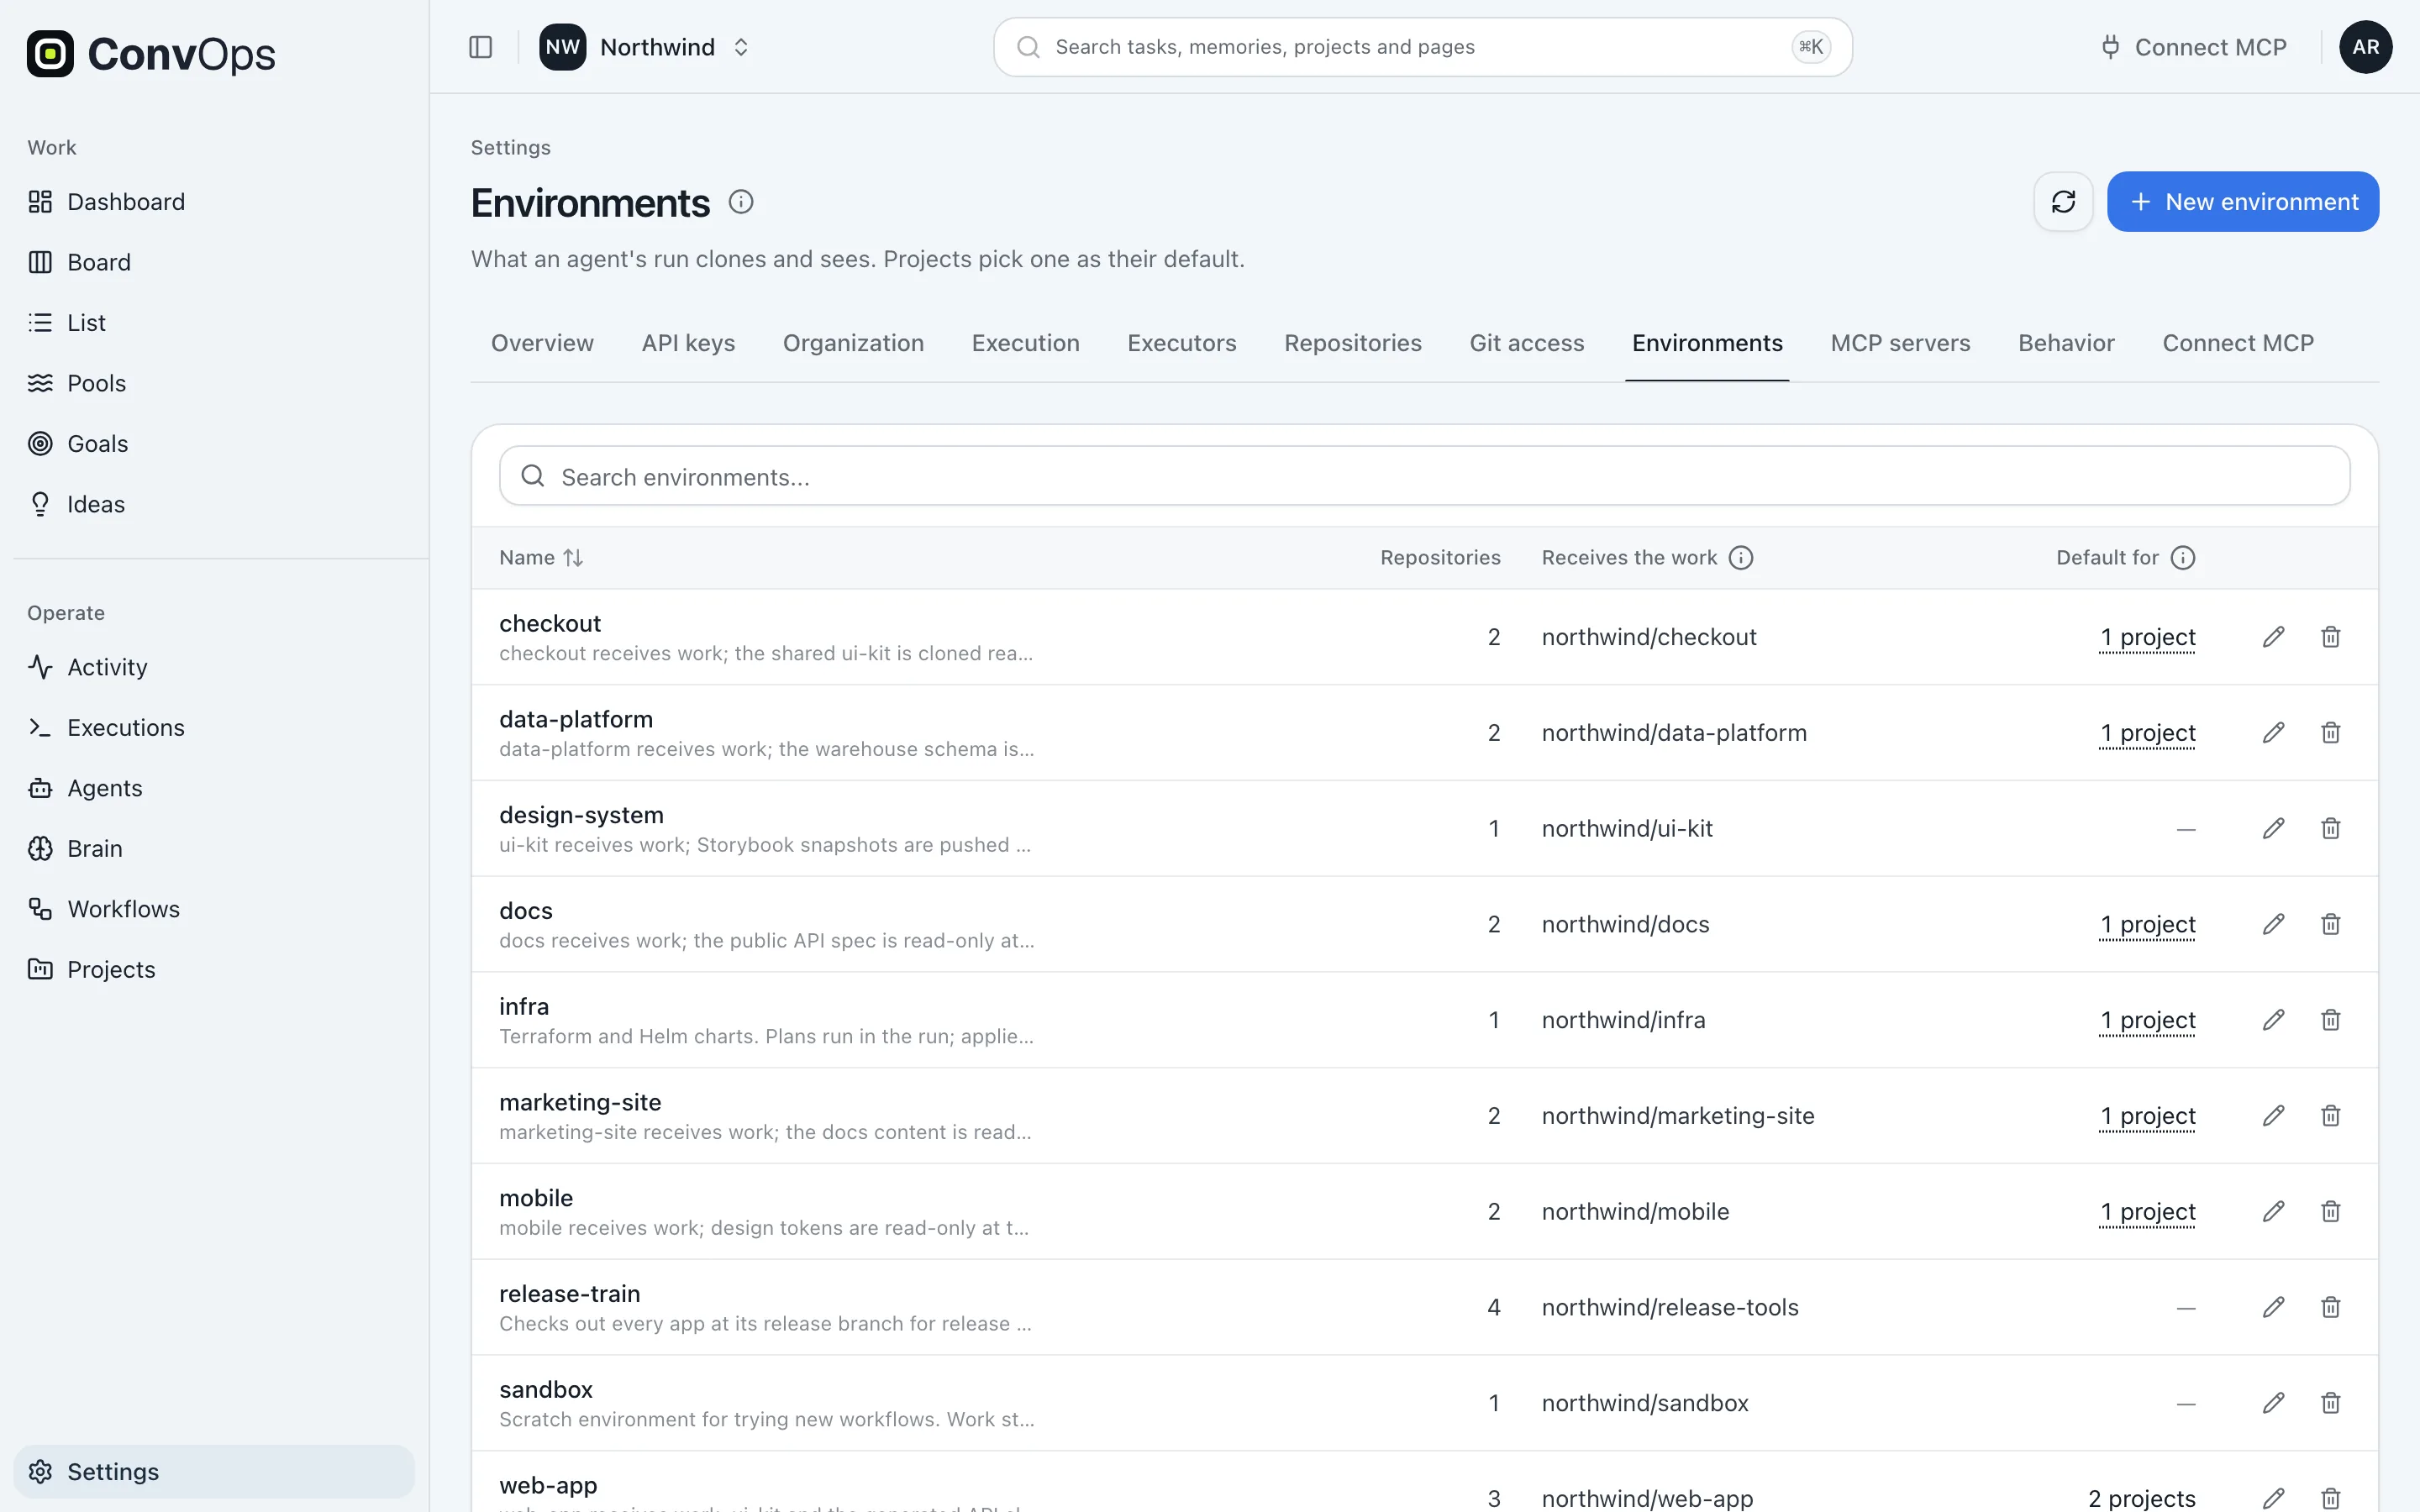Screen dimensions: 2420x1512
Task: Click the northwind/release-tools cell
Action: pos(1670,1307)
